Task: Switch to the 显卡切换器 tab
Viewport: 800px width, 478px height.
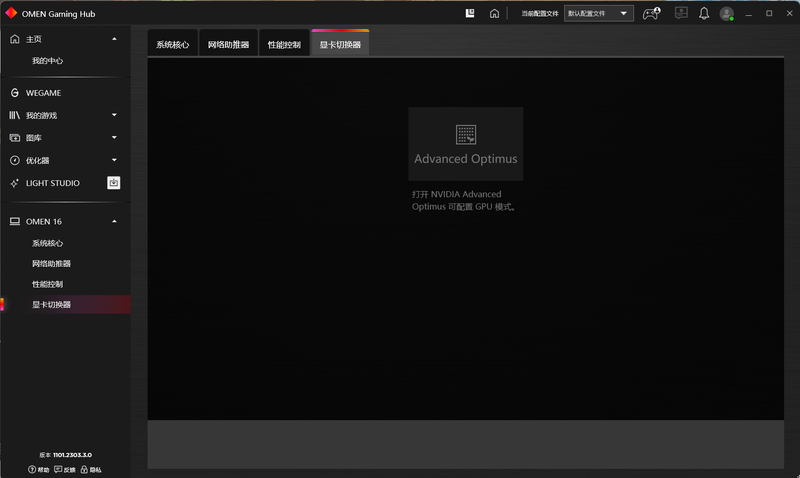Action: [x=340, y=44]
